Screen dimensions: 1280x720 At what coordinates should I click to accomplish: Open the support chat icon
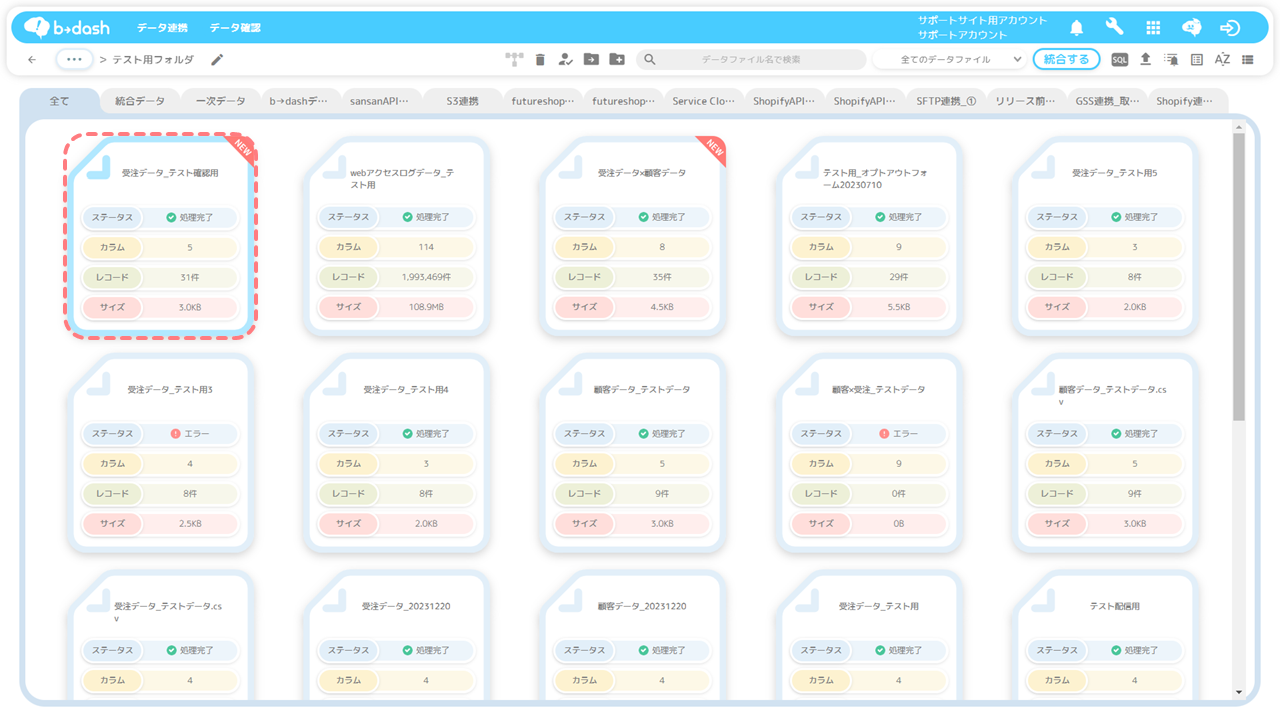[x=1192, y=27]
